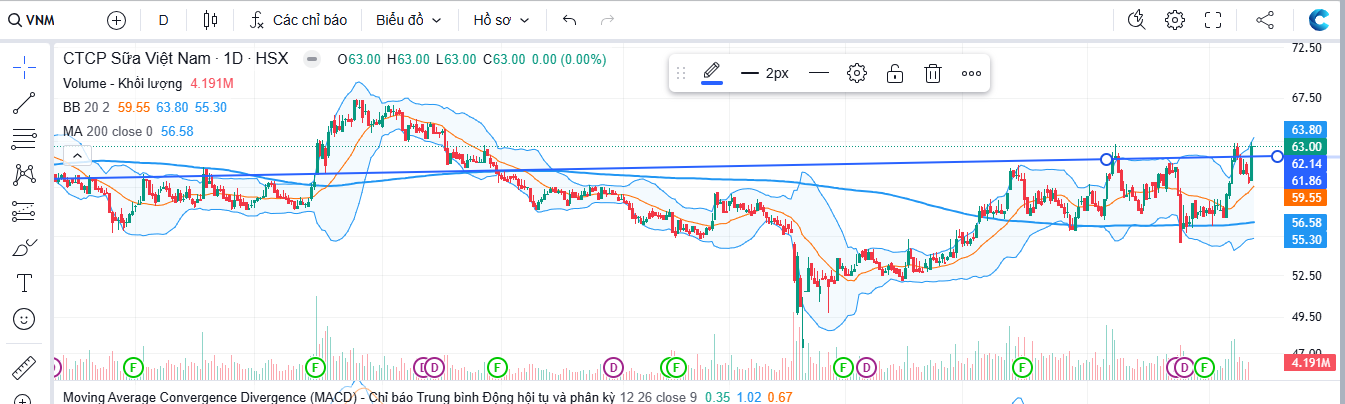Open the D time interval selector
Viewport: 1345px width, 404px height.
click(x=164, y=19)
